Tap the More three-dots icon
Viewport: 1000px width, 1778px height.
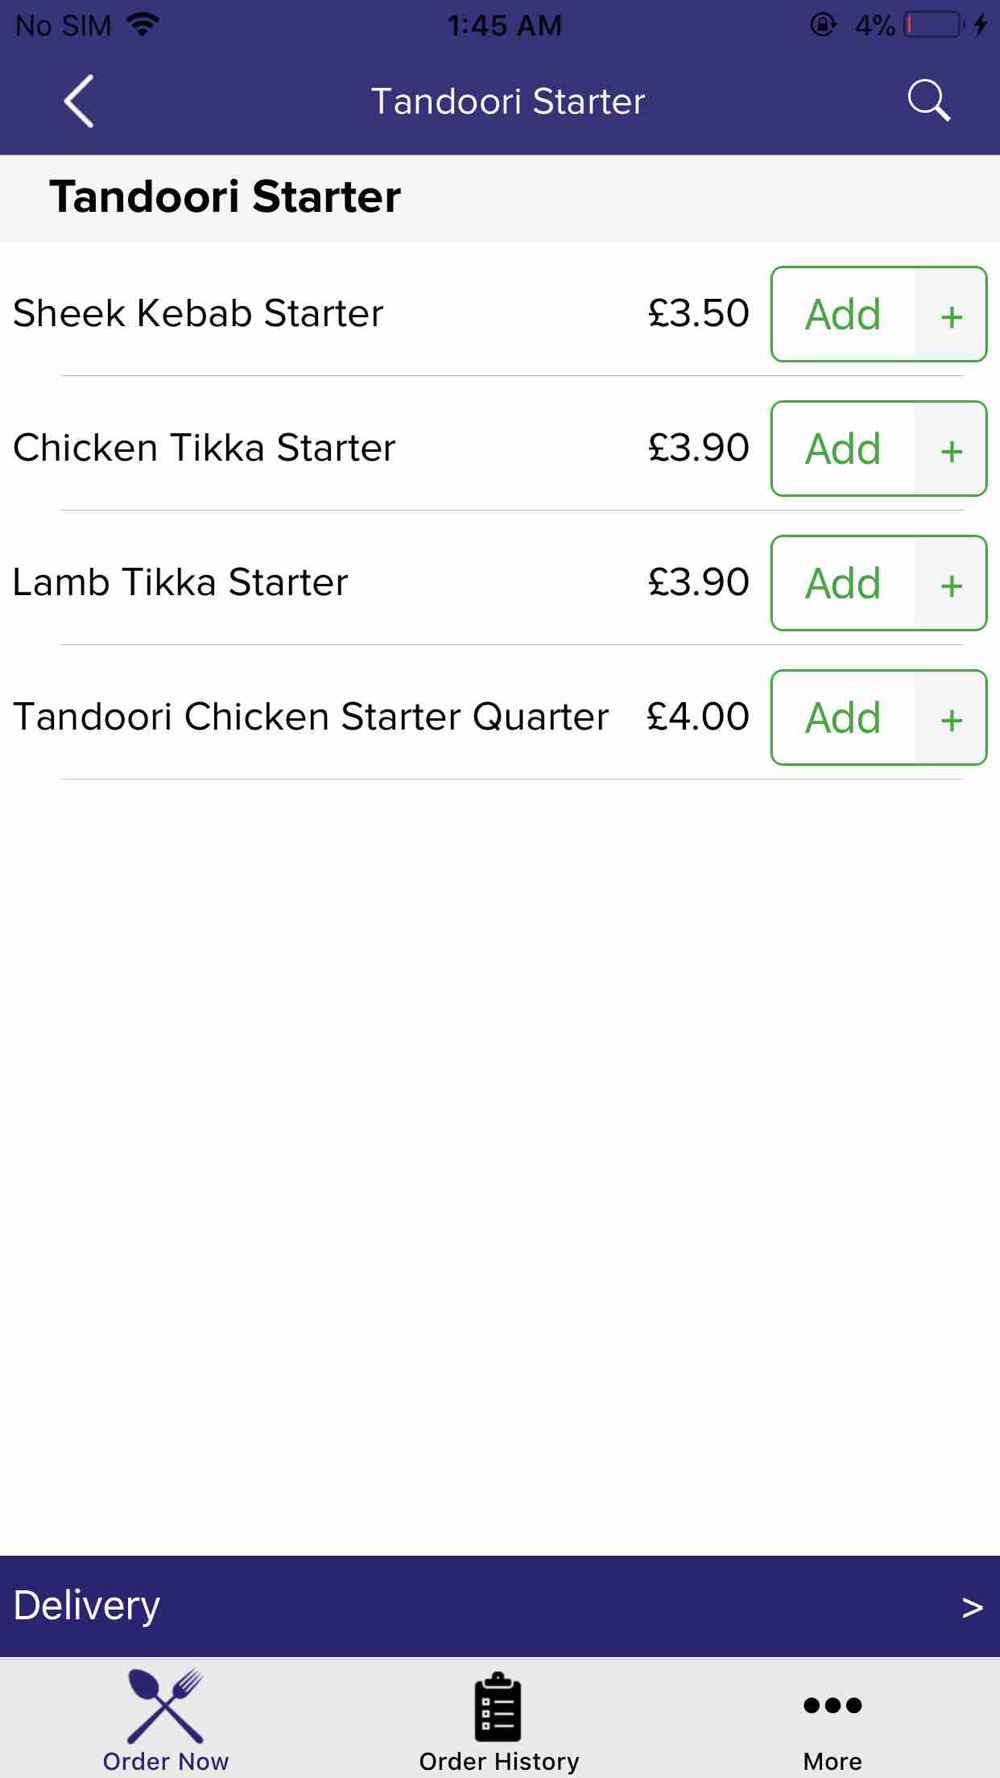click(832, 1705)
